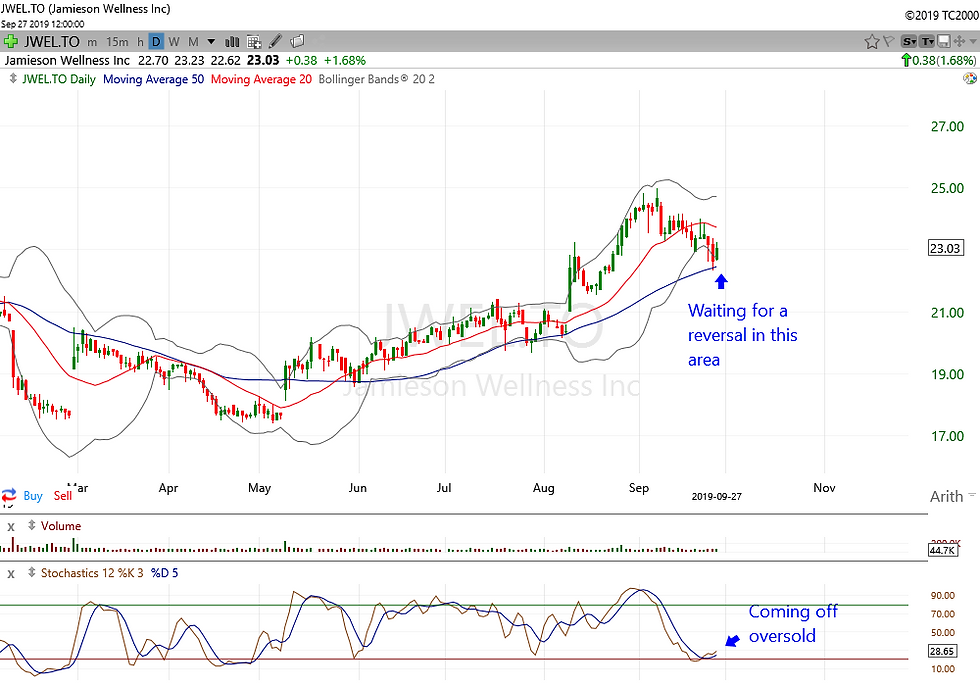Click the 'Coming off oversold' annotation

point(792,623)
